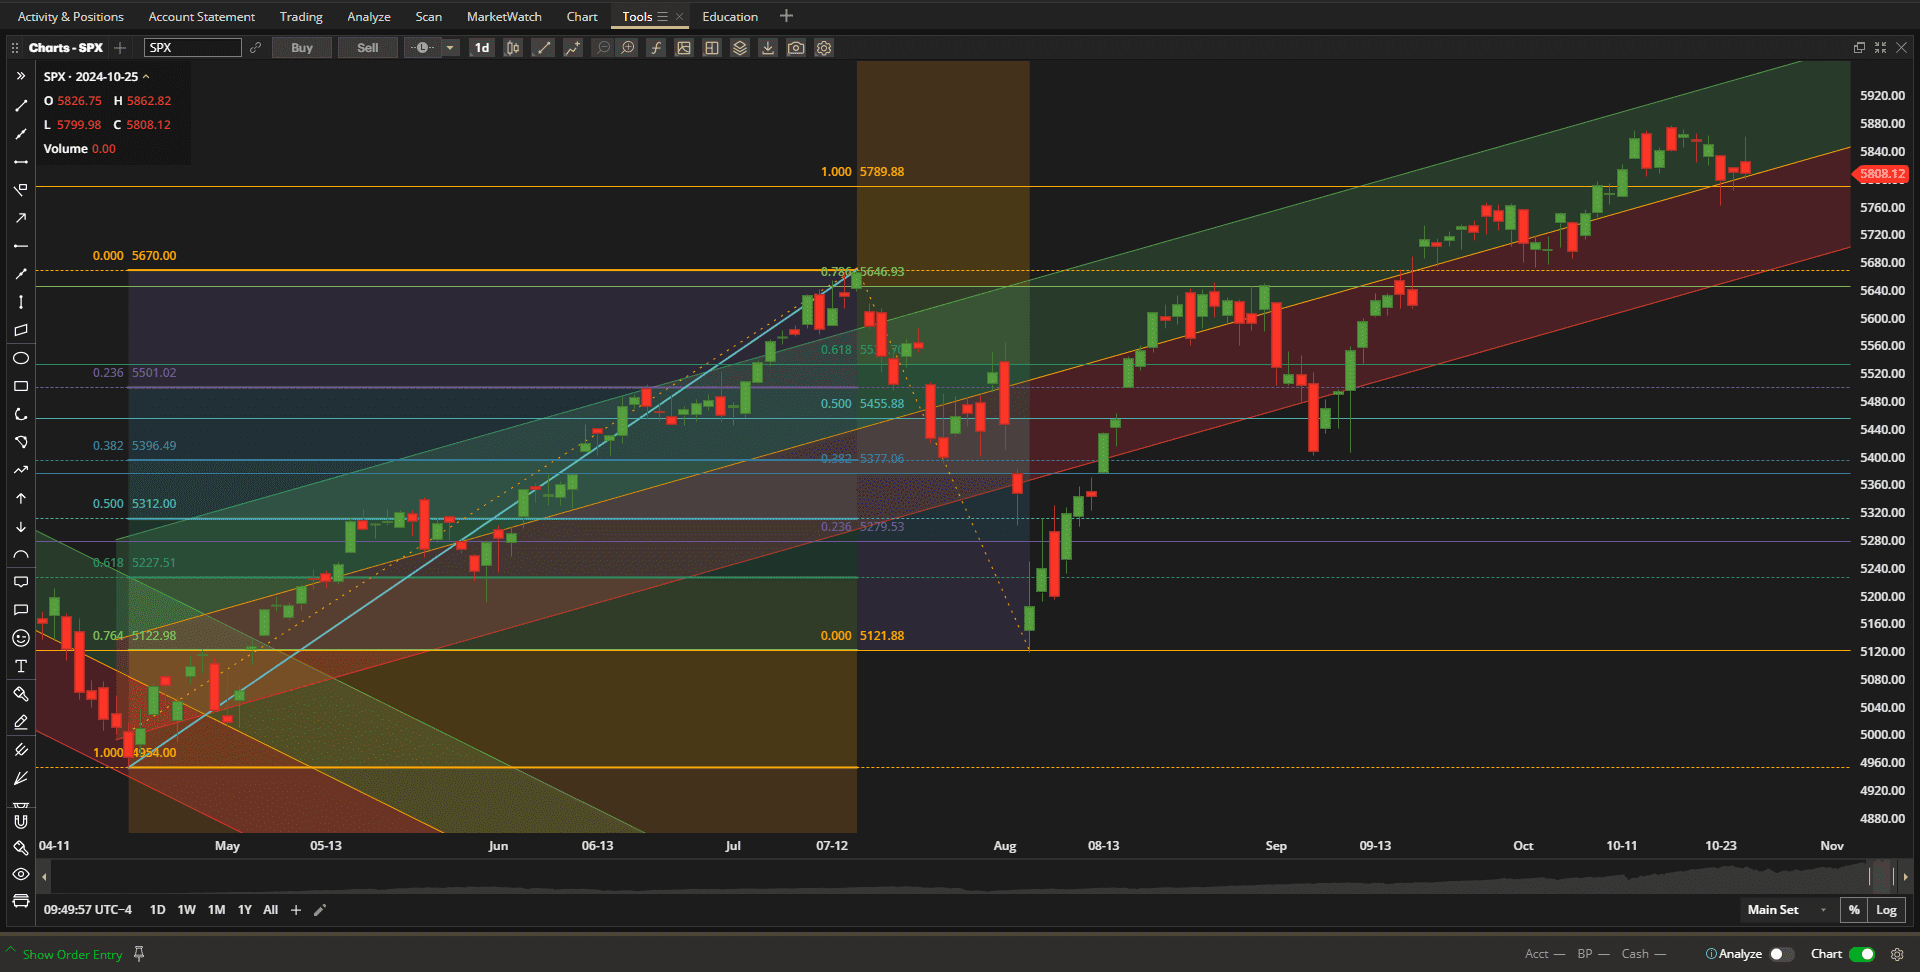The height and width of the screenshot is (972, 1920).
Task: Select the up arrow marker tool
Action: (x=21, y=498)
